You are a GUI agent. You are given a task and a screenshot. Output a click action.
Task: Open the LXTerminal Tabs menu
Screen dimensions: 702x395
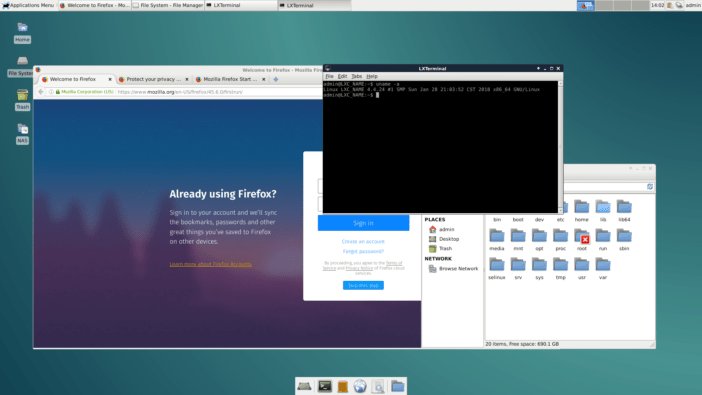pos(357,77)
